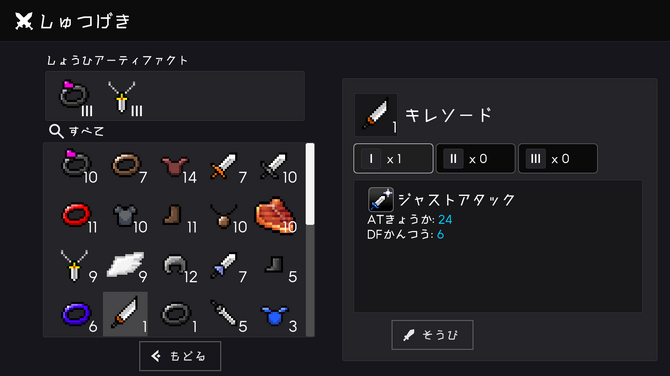Click the そうび equip button

point(432,335)
